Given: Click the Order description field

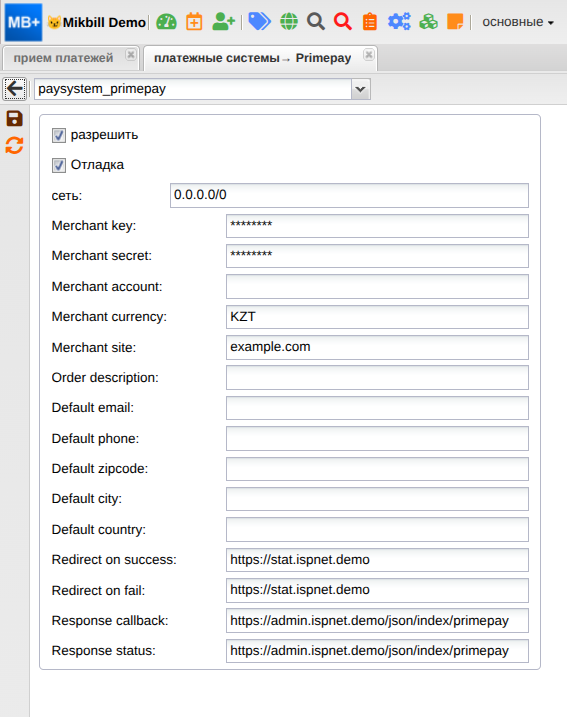Looking at the screenshot, I should pyautogui.click(x=377, y=378).
